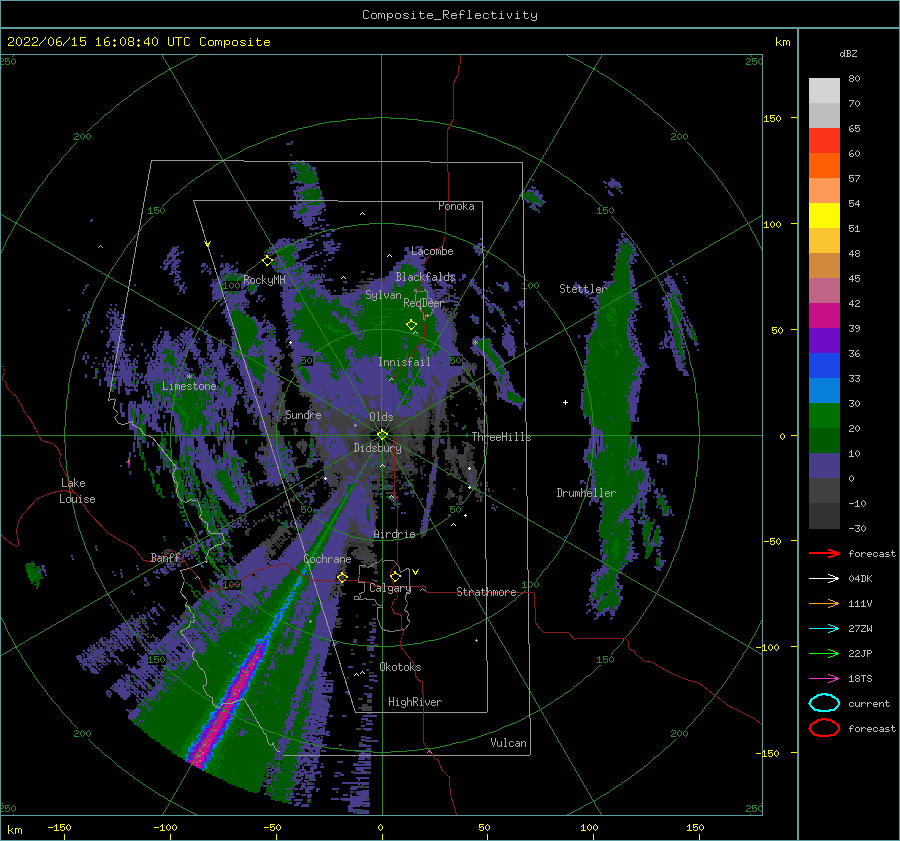Click the cyan 27ZW arrow icon
Viewport: 900px width, 841px height.
tap(824, 629)
